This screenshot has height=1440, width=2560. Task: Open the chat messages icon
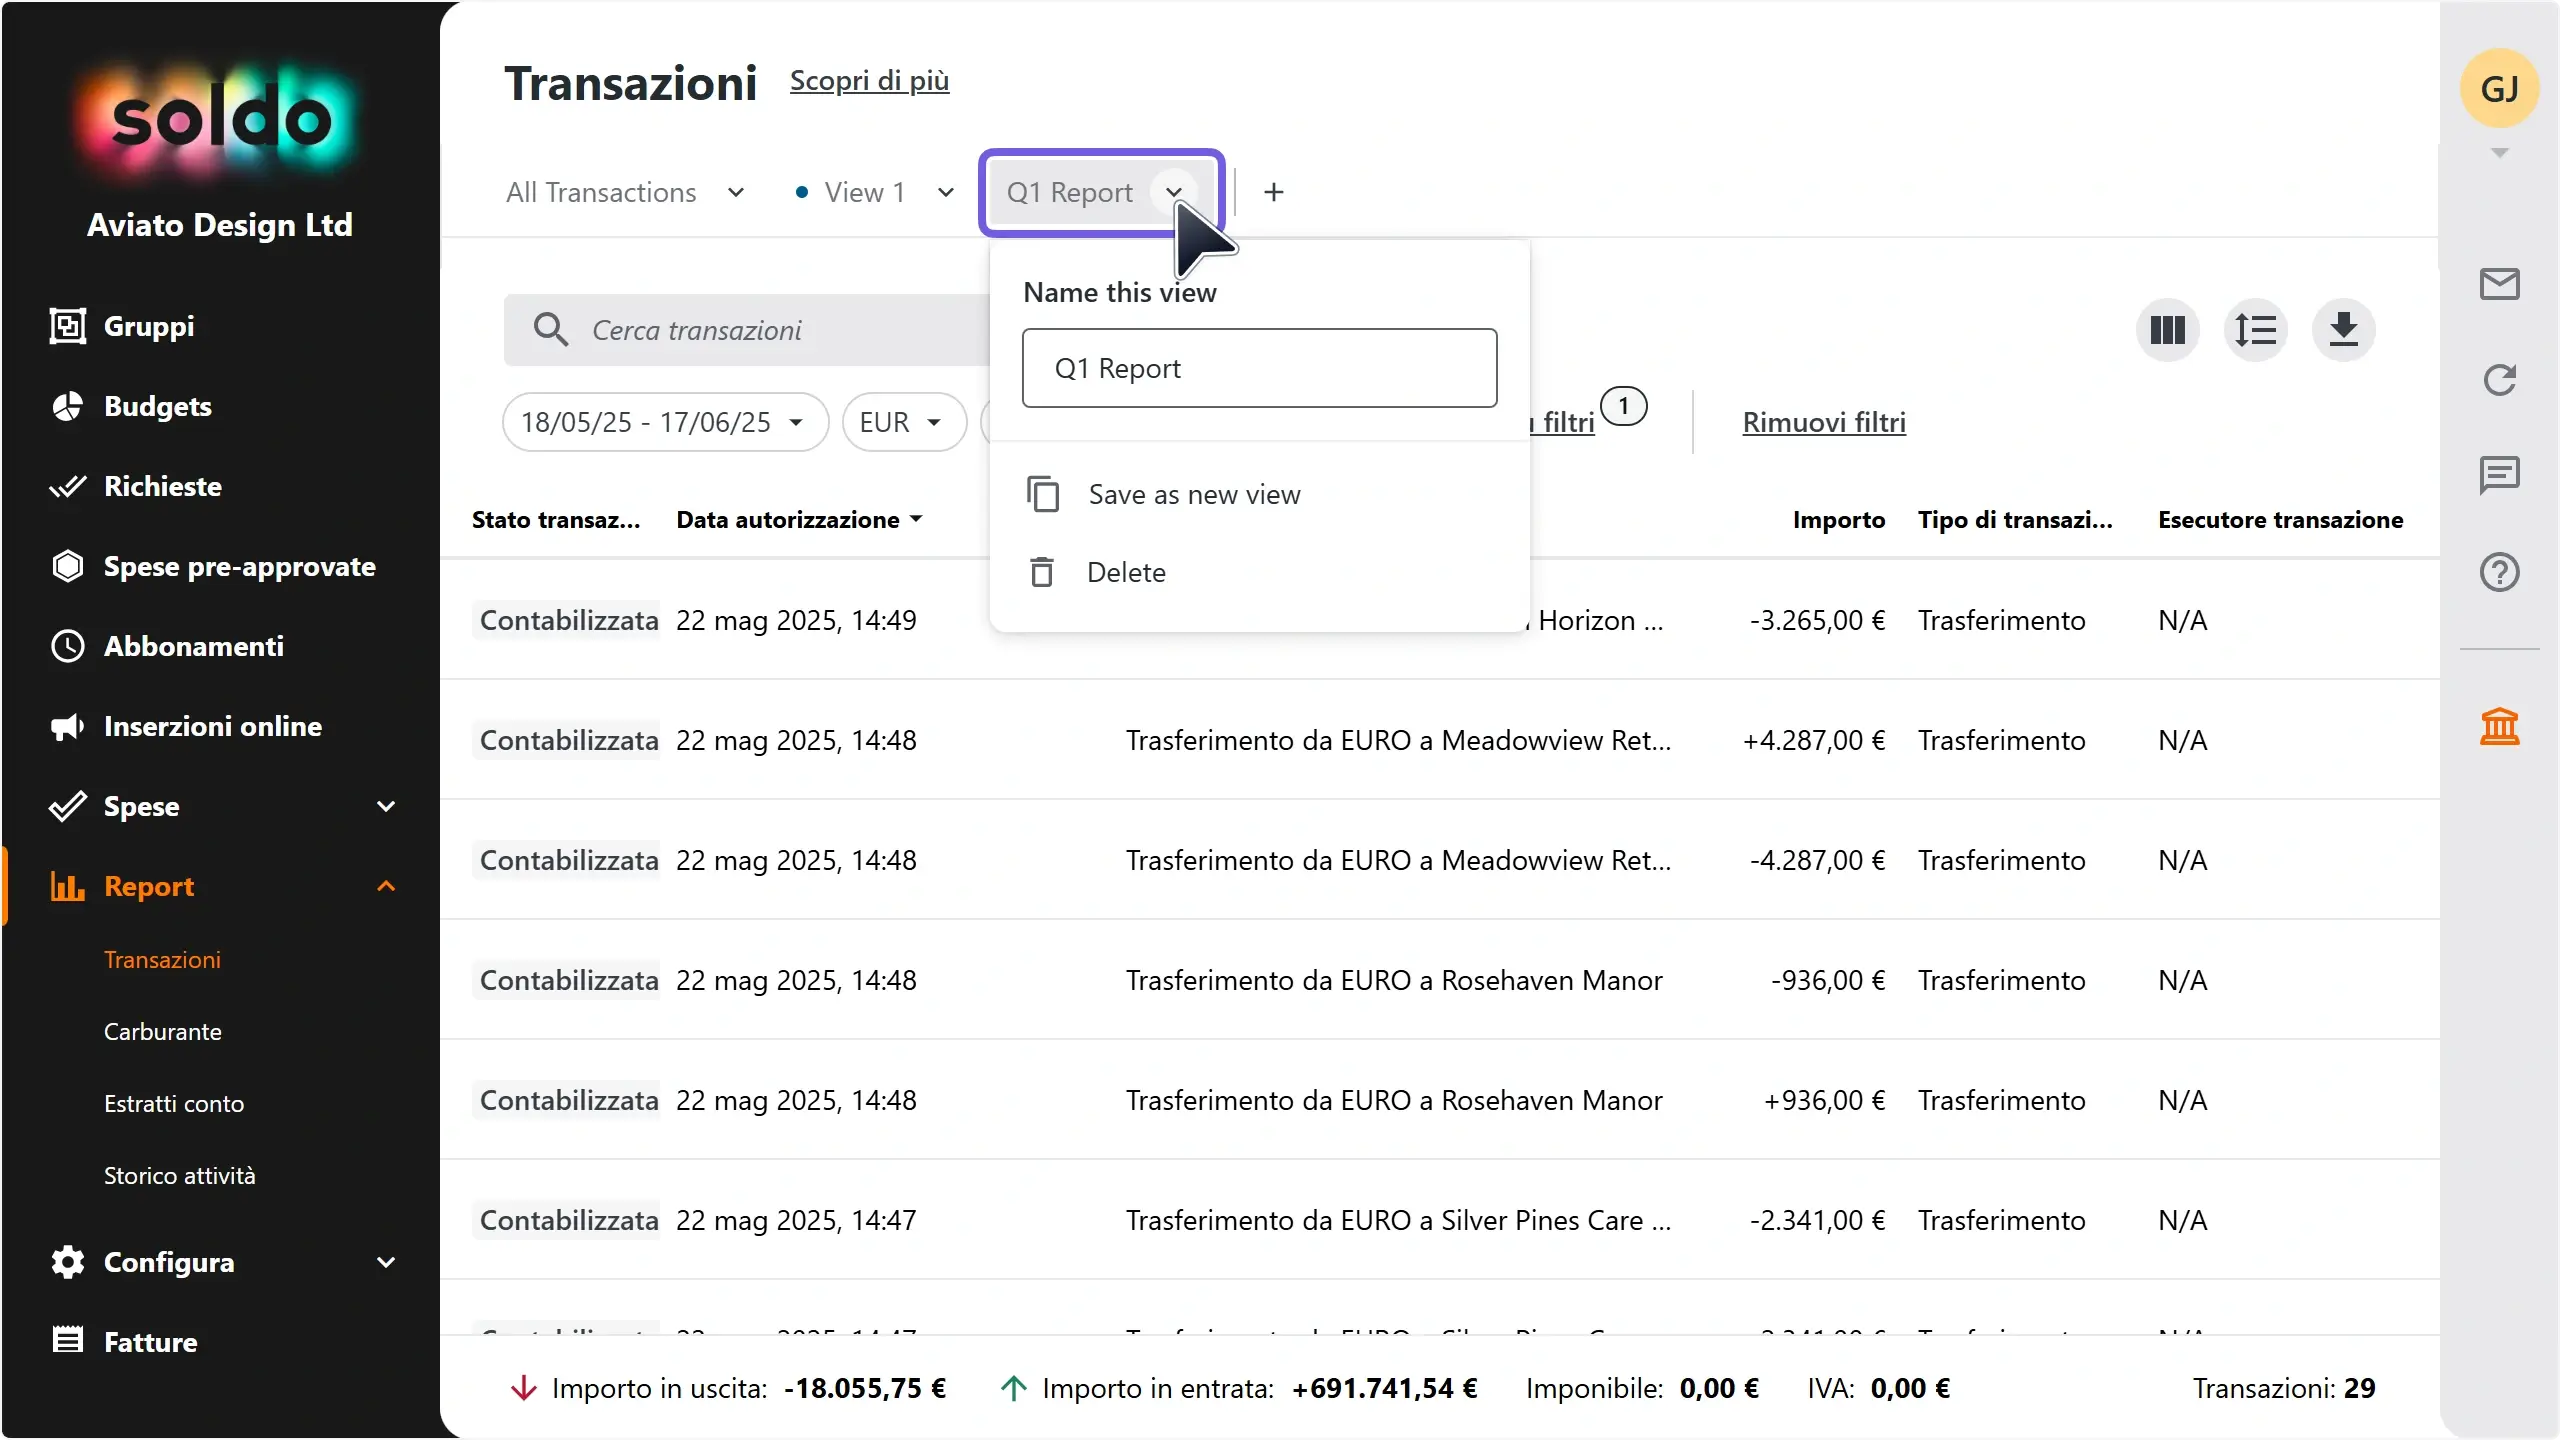coord(2499,475)
